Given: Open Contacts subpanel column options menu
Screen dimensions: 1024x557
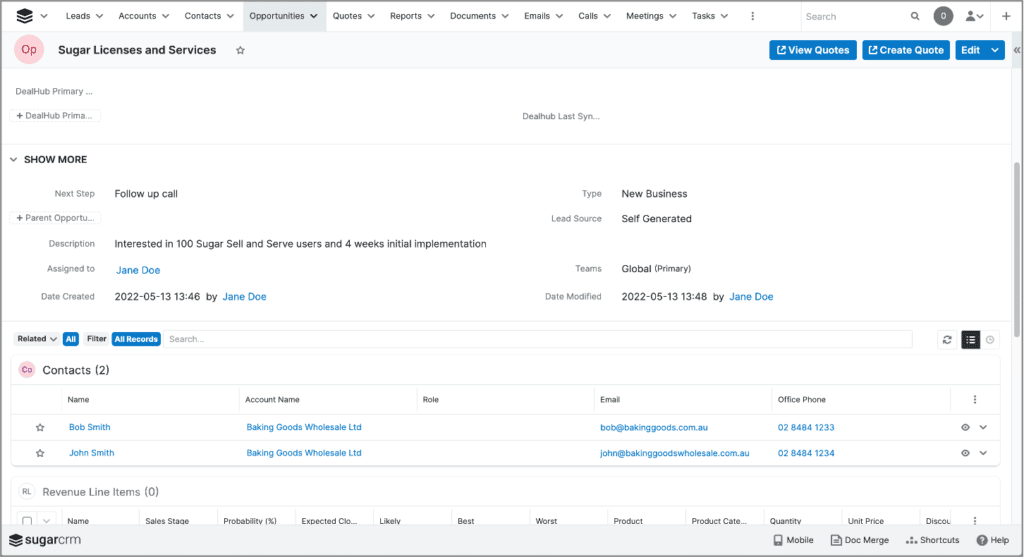Looking at the screenshot, I should [974, 400].
